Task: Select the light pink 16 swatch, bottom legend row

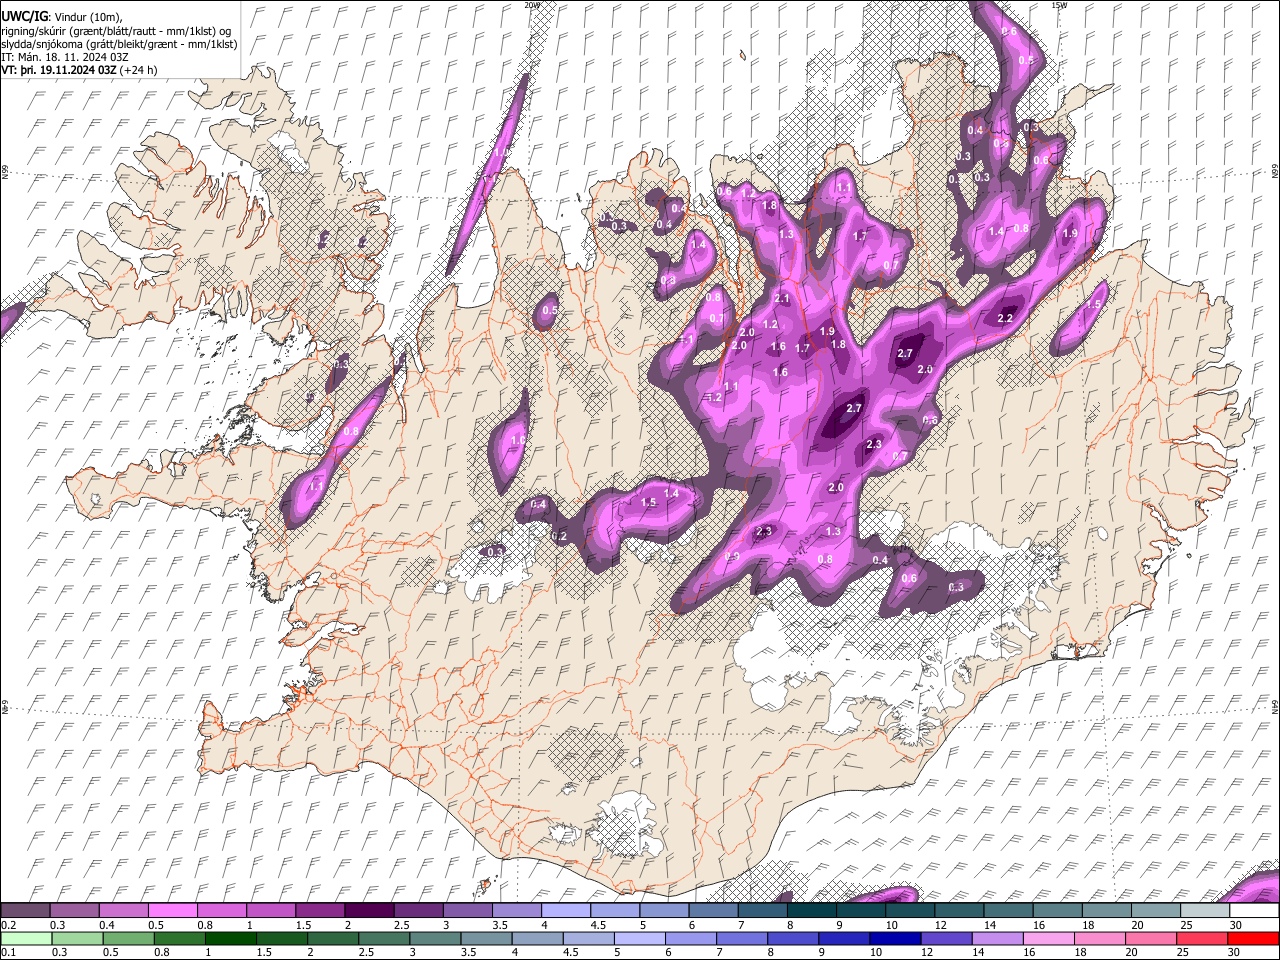Action: [x=1049, y=938]
